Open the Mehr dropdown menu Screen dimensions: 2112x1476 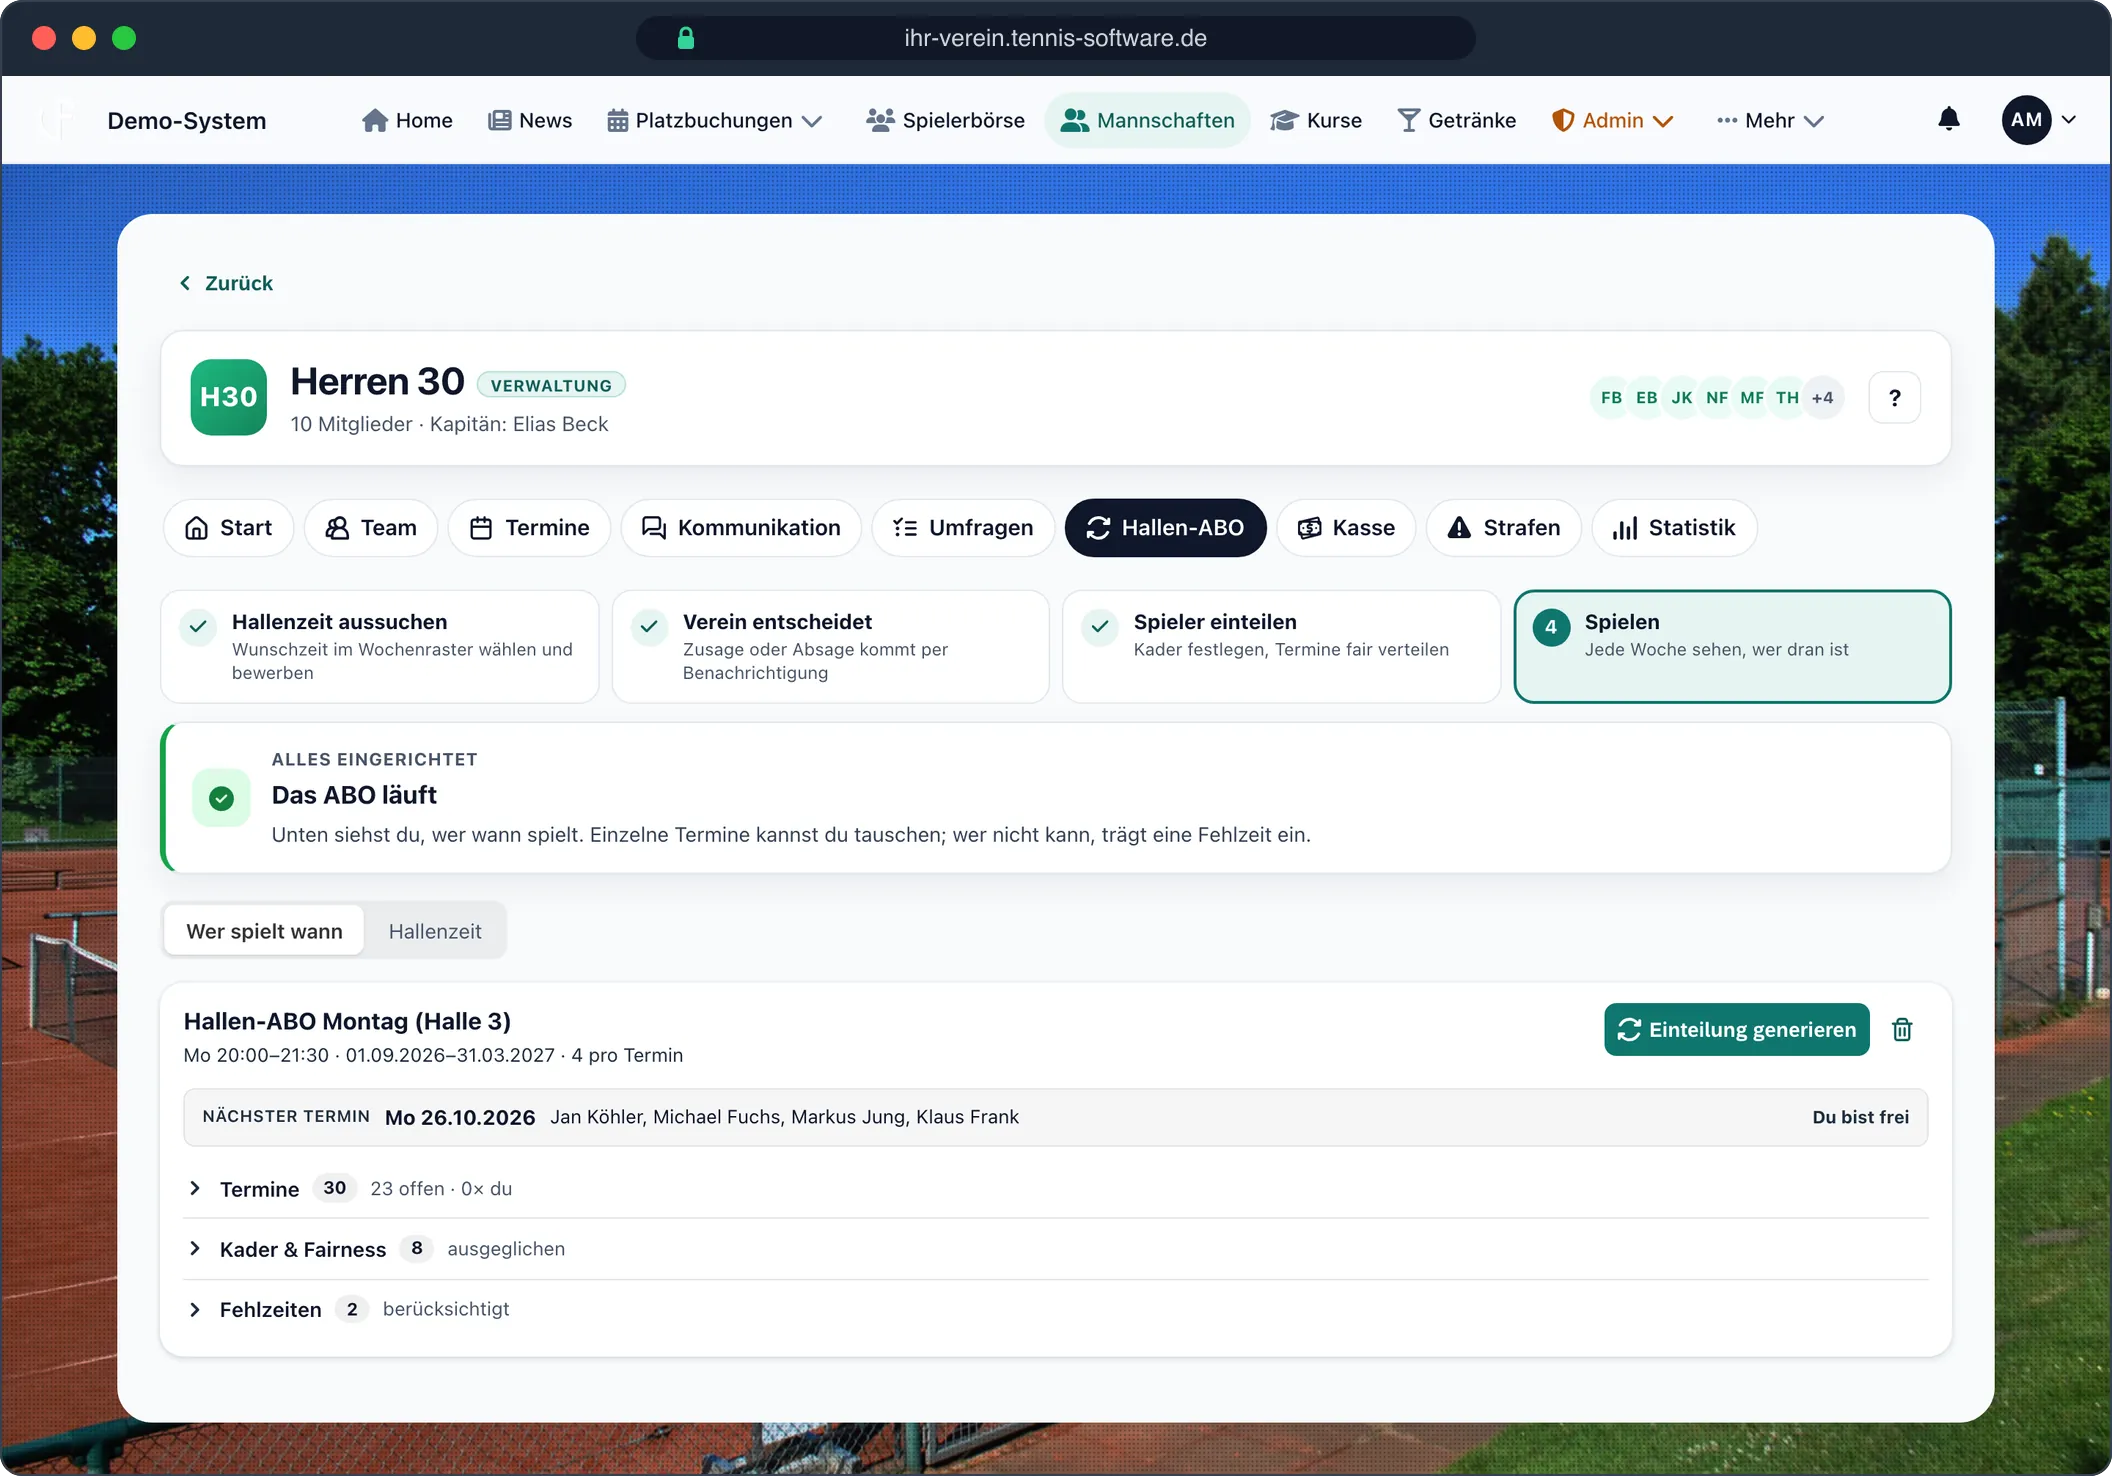pos(1770,120)
